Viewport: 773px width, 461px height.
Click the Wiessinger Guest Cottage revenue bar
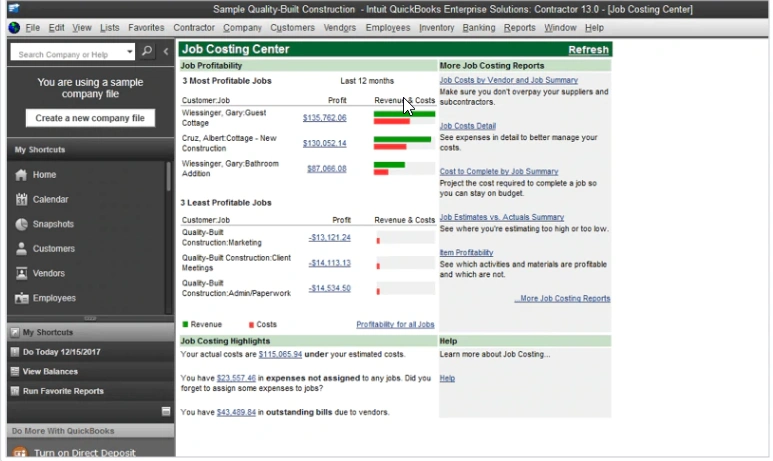point(404,114)
